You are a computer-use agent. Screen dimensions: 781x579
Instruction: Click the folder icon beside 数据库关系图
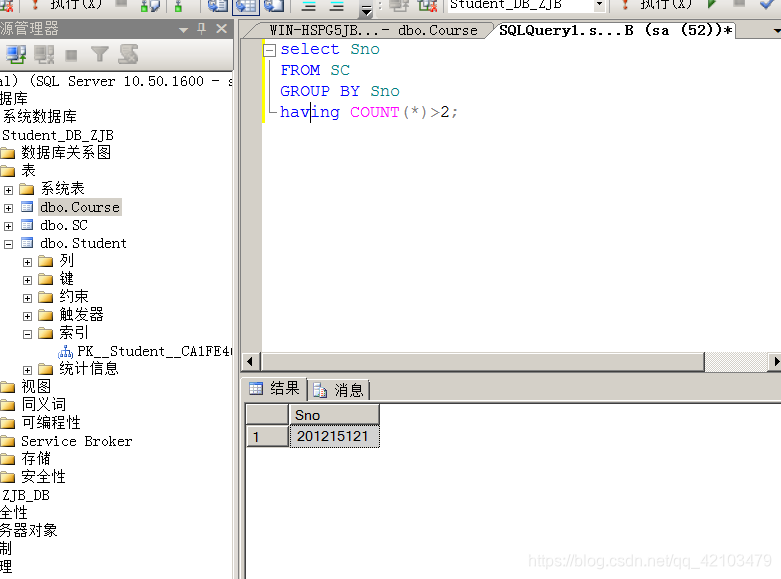7,152
